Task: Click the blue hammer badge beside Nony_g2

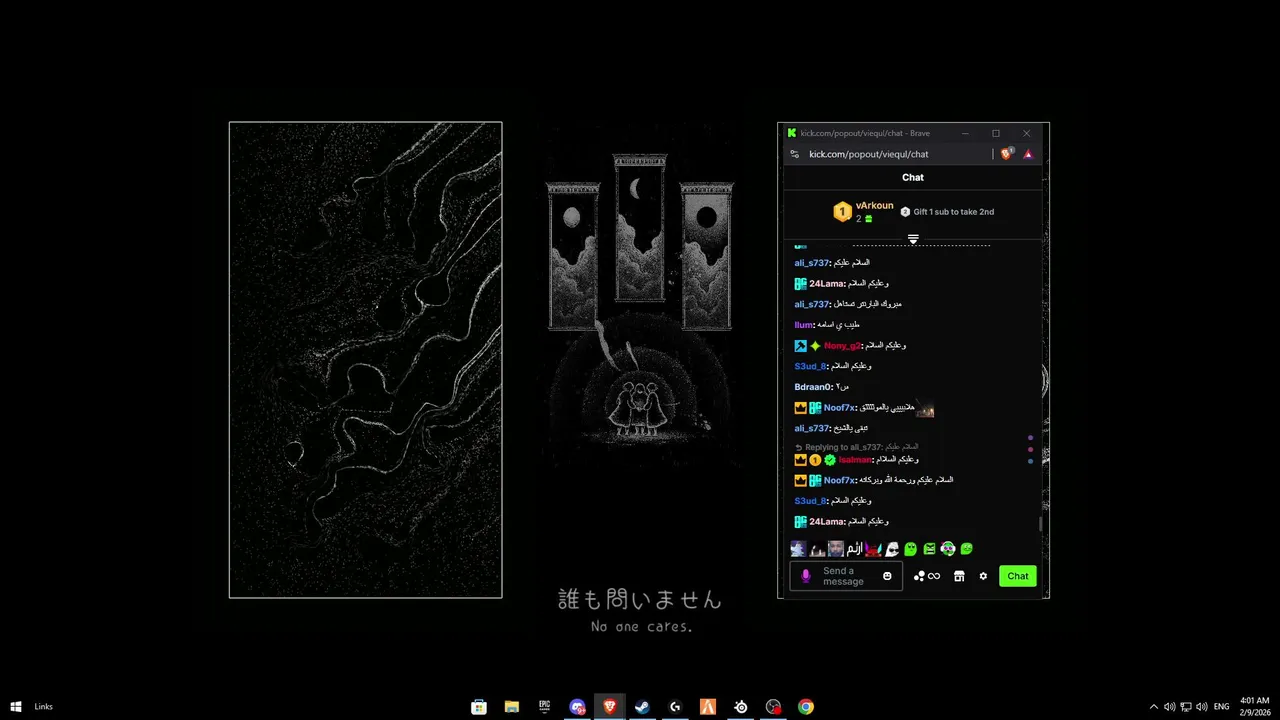Action: pos(800,346)
